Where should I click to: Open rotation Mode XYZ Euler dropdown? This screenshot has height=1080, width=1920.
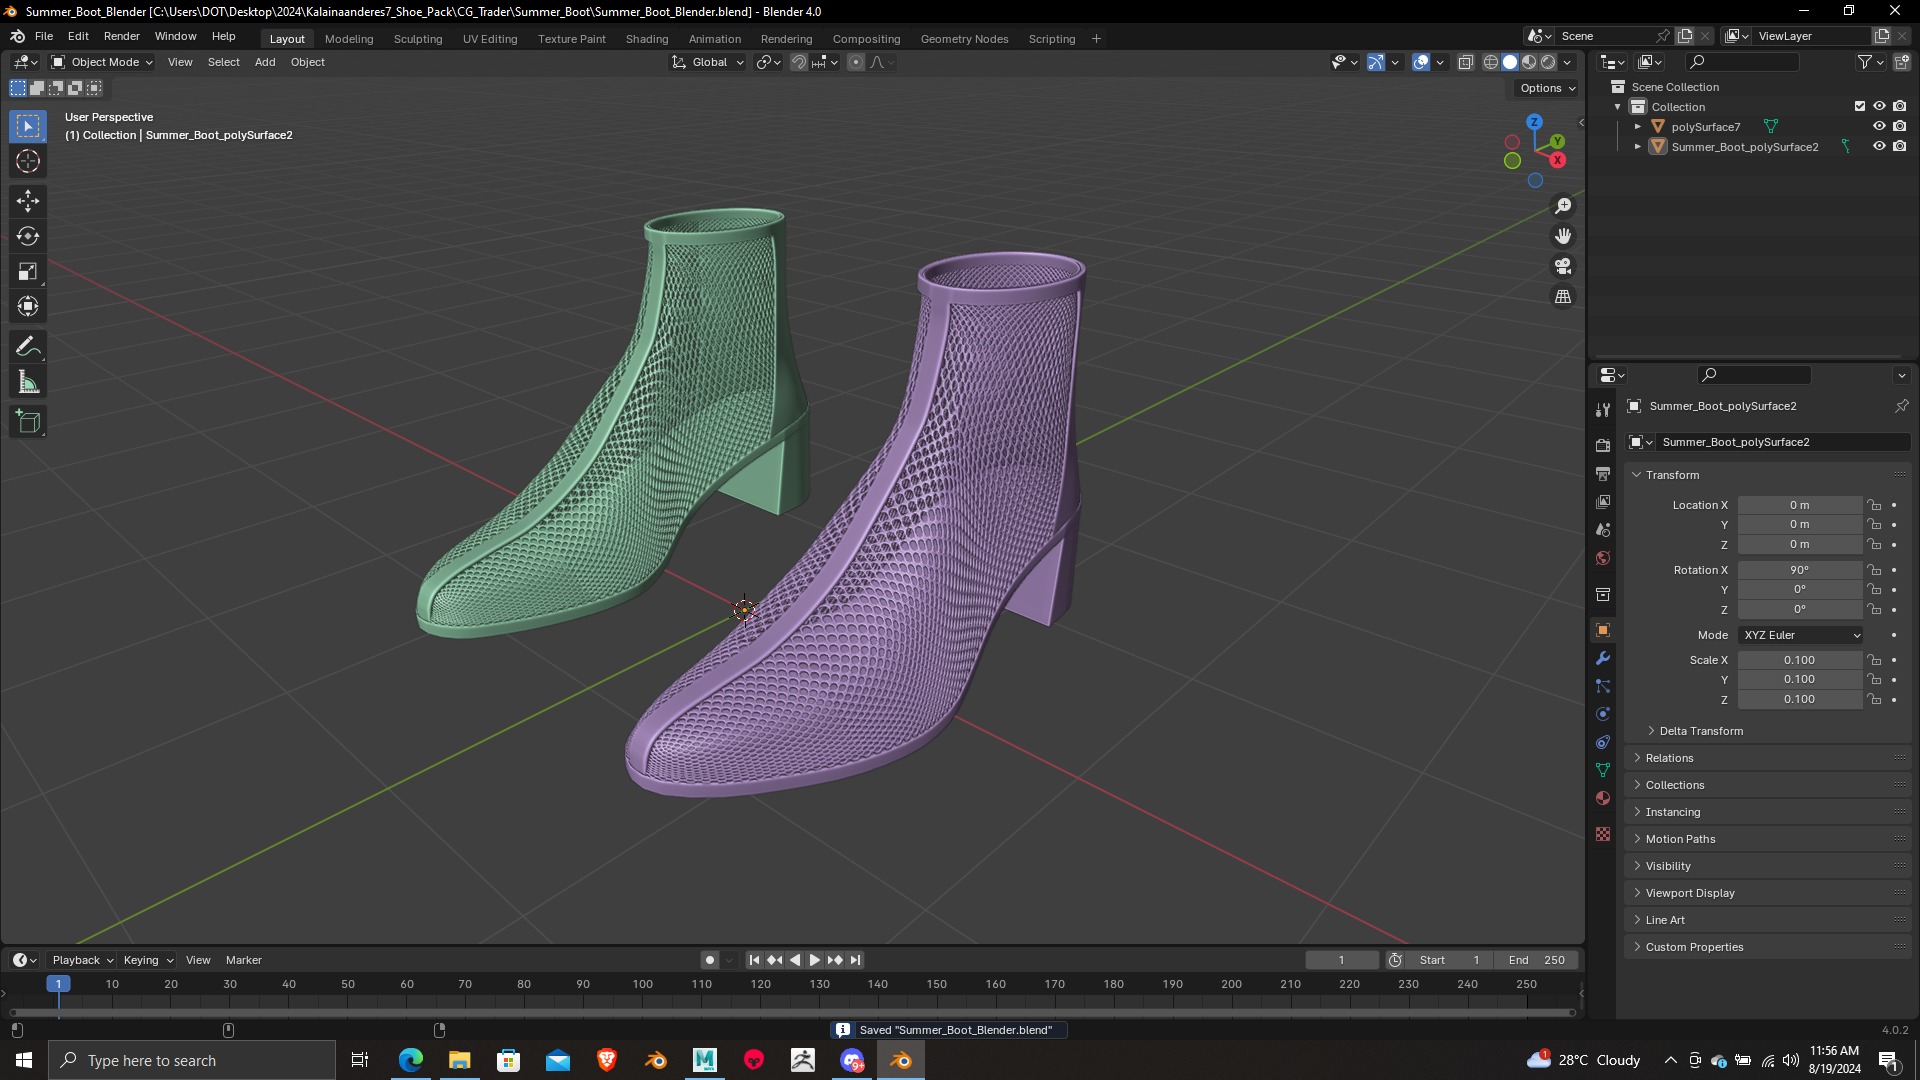[1801, 635]
